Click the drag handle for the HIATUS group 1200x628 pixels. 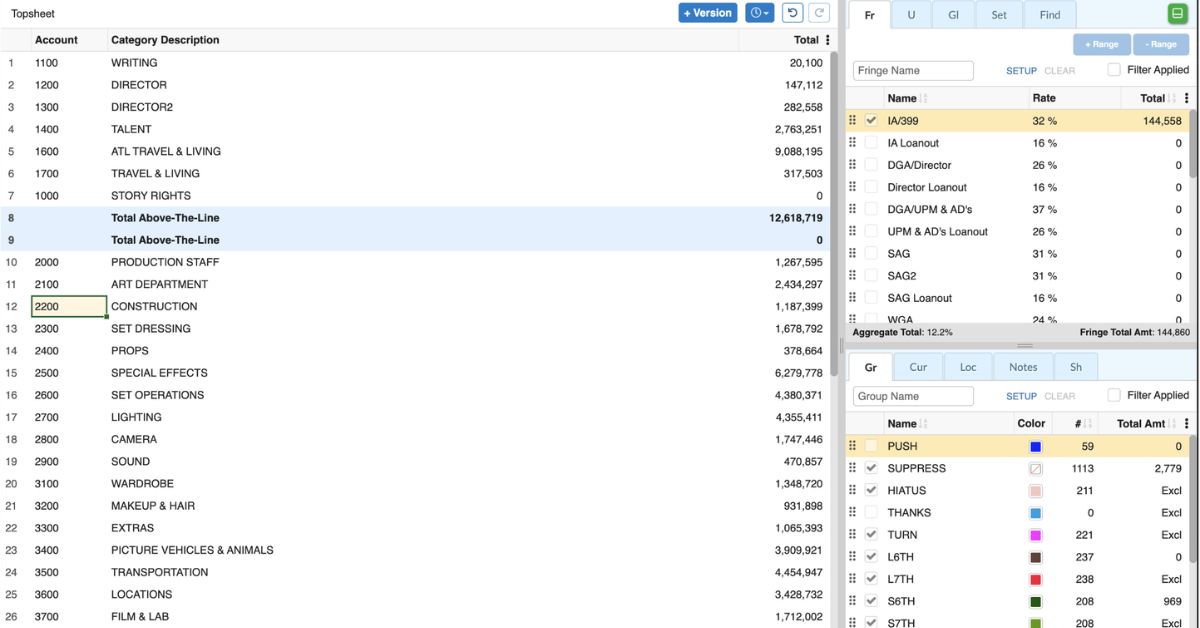tap(853, 490)
